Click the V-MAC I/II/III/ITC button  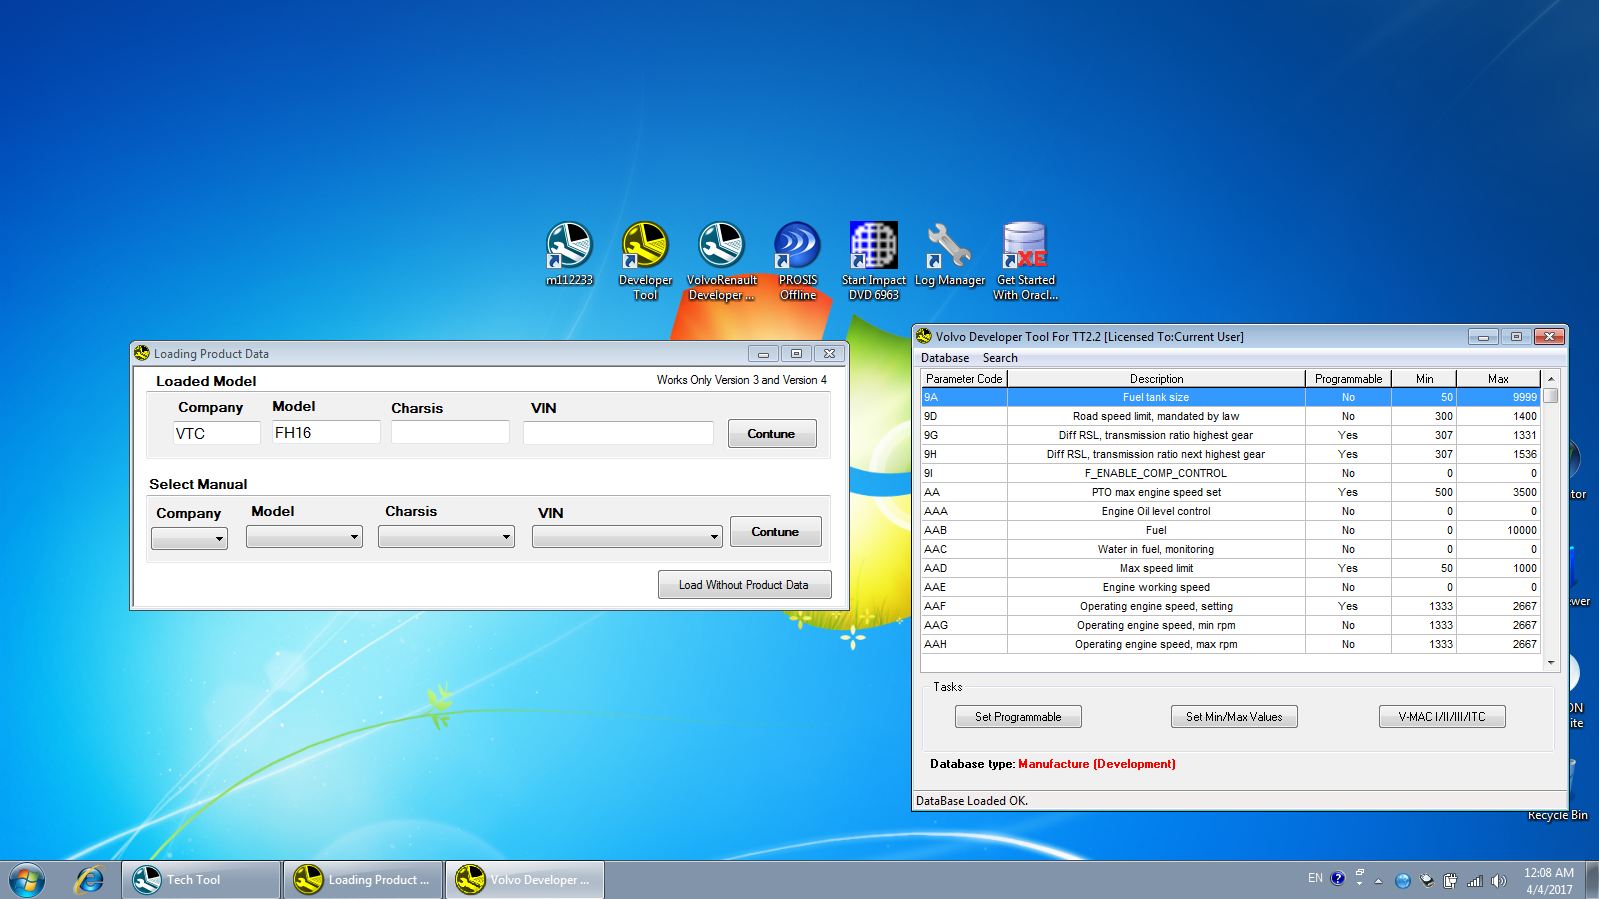tap(1442, 717)
